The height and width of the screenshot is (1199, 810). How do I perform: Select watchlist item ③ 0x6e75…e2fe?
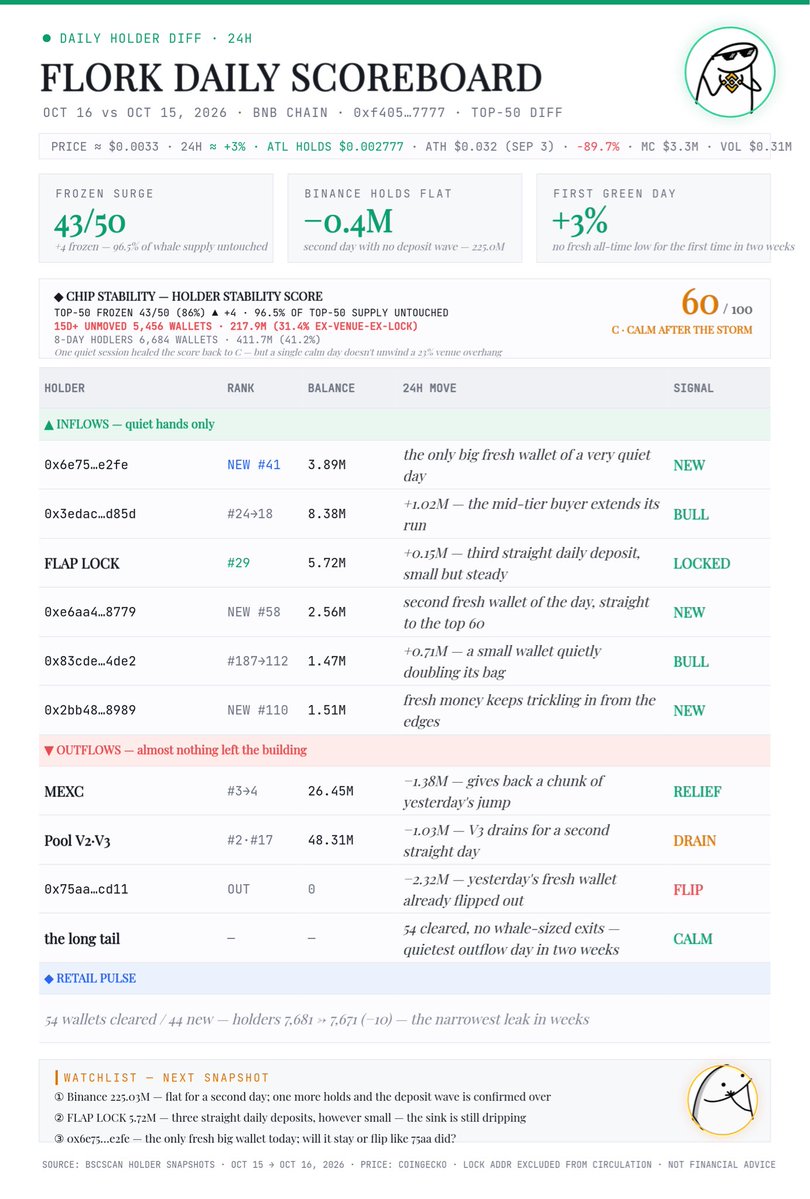[255, 1138]
